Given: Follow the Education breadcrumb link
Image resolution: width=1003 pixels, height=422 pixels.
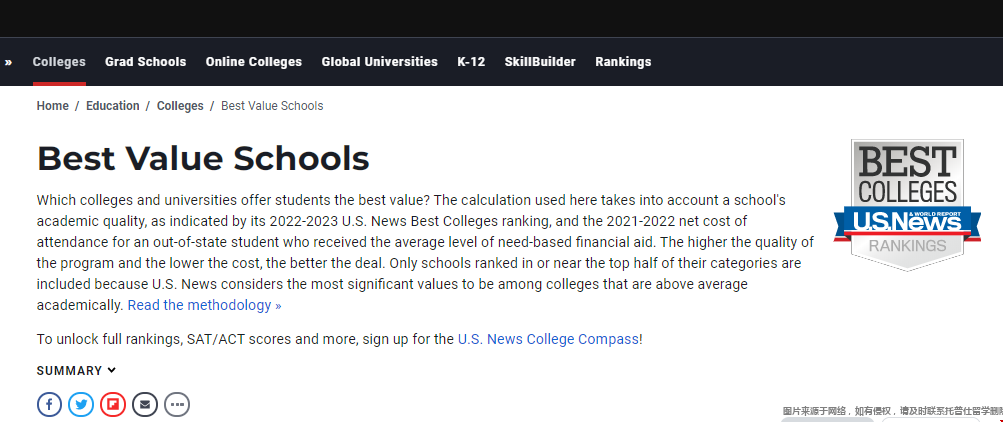Looking at the screenshot, I should pyautogui.click(x=113, y=106).
